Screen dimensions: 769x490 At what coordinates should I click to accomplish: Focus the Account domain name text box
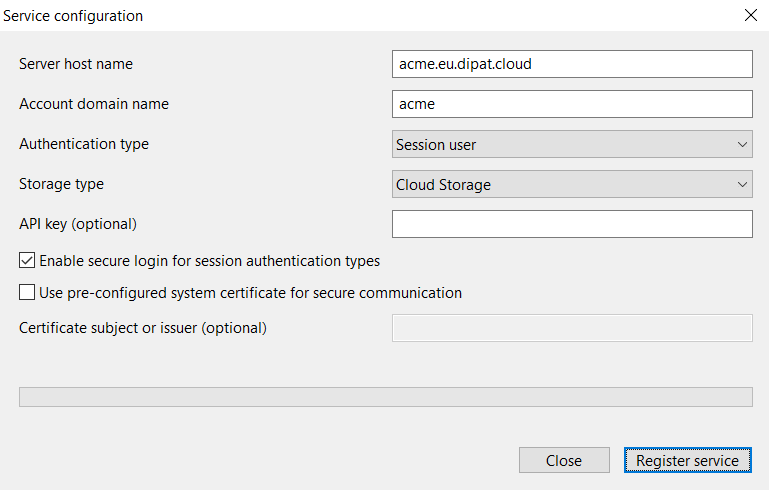(571, 104)
